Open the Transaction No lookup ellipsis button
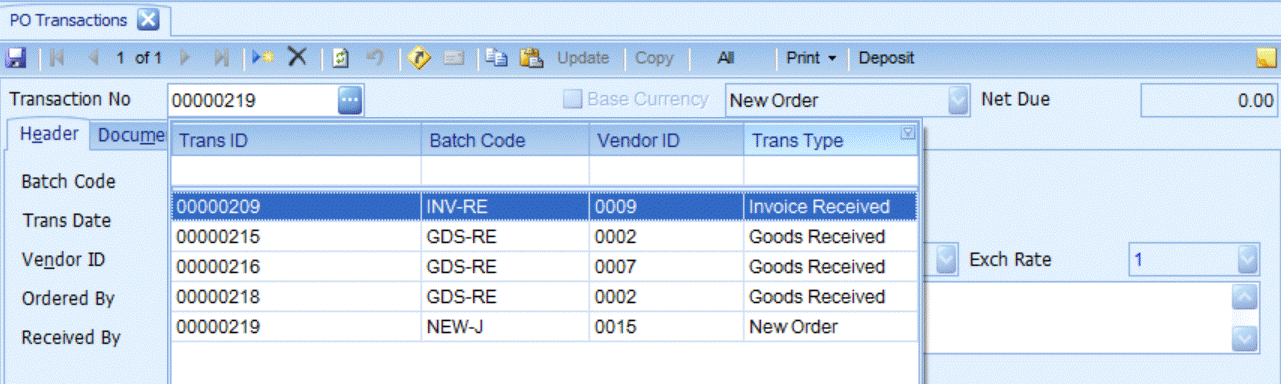This screenshot has height=384, width=1282. (349, 100)
